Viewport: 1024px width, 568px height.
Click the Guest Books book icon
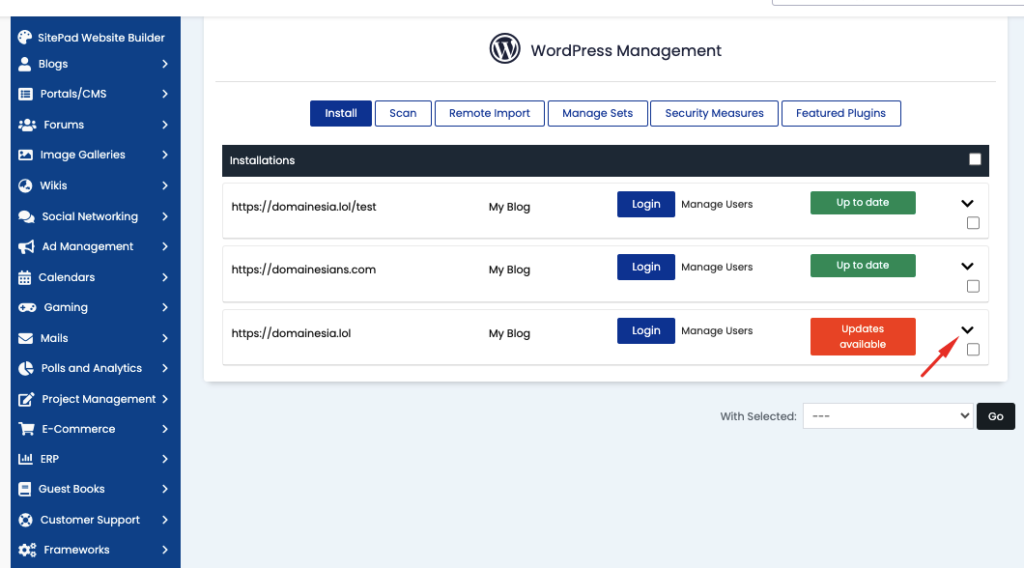(x=25, y=489)
